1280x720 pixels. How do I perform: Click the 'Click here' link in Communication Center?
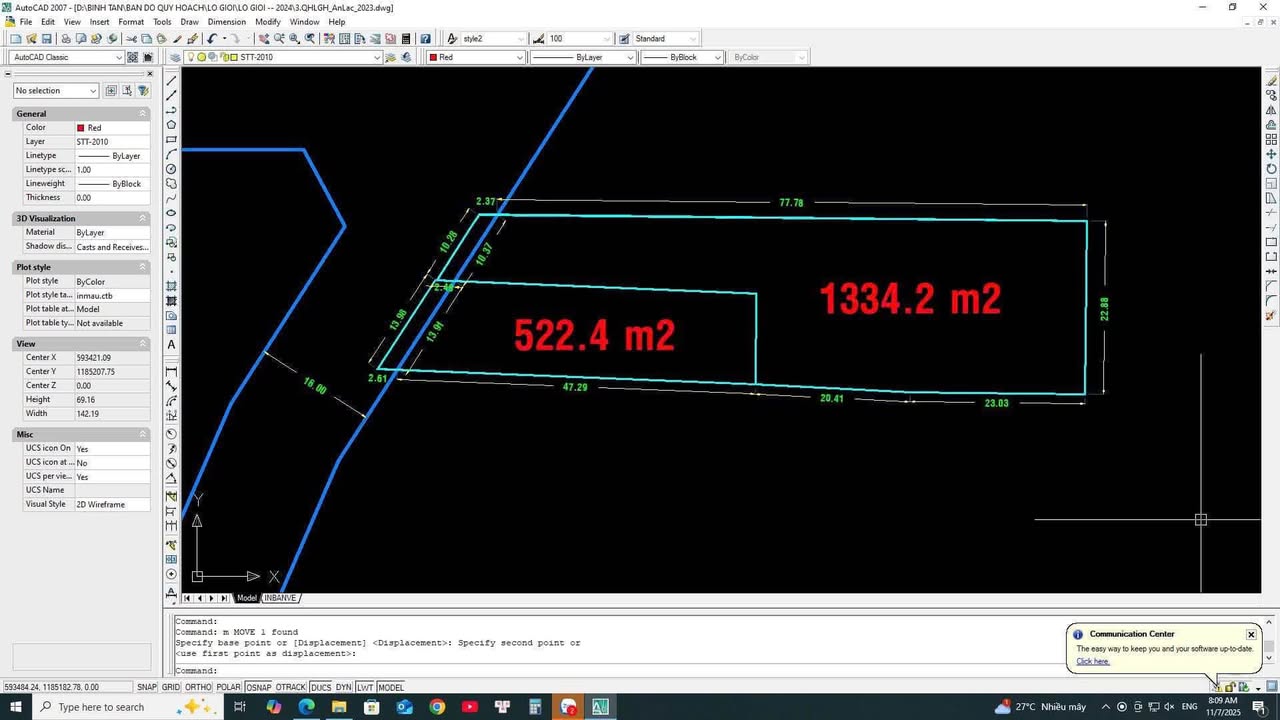coord(1092,661)
